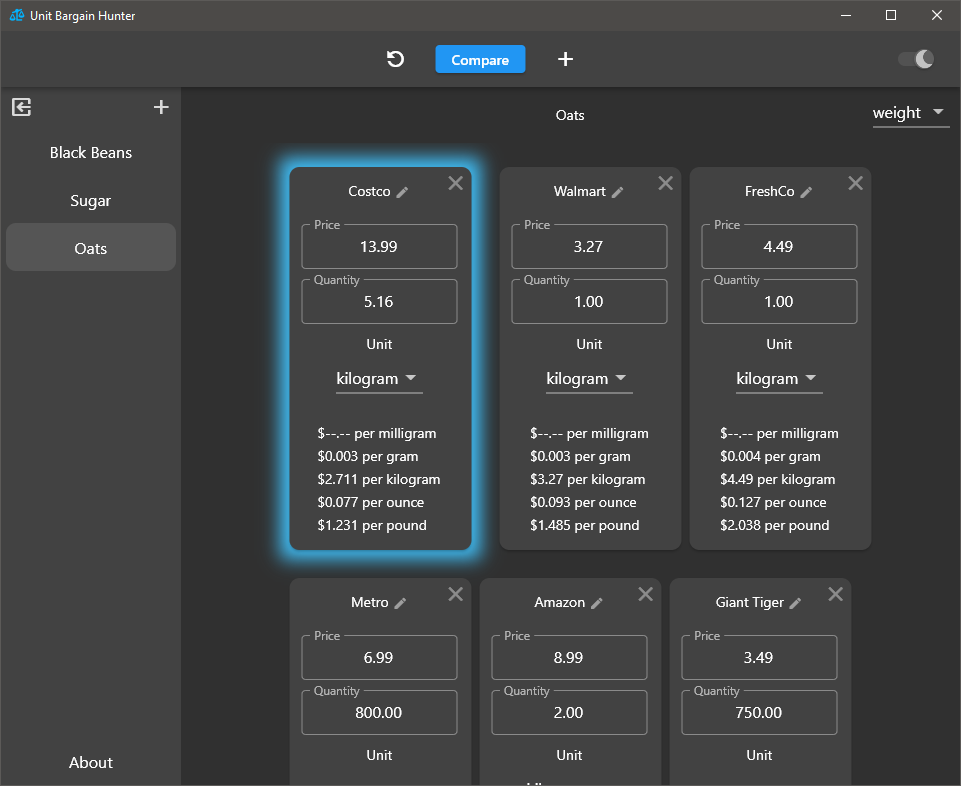This screenshot has height=786, width=961.
Task: Remove the Giant Tiger card
Action: point(835,594)
